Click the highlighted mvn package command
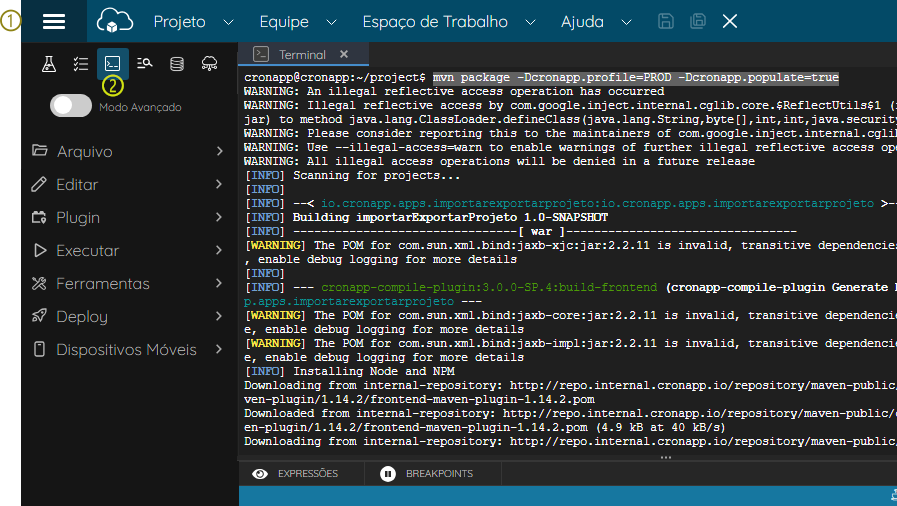The height and width of the screenshot is (506, 897). (636, 78)
